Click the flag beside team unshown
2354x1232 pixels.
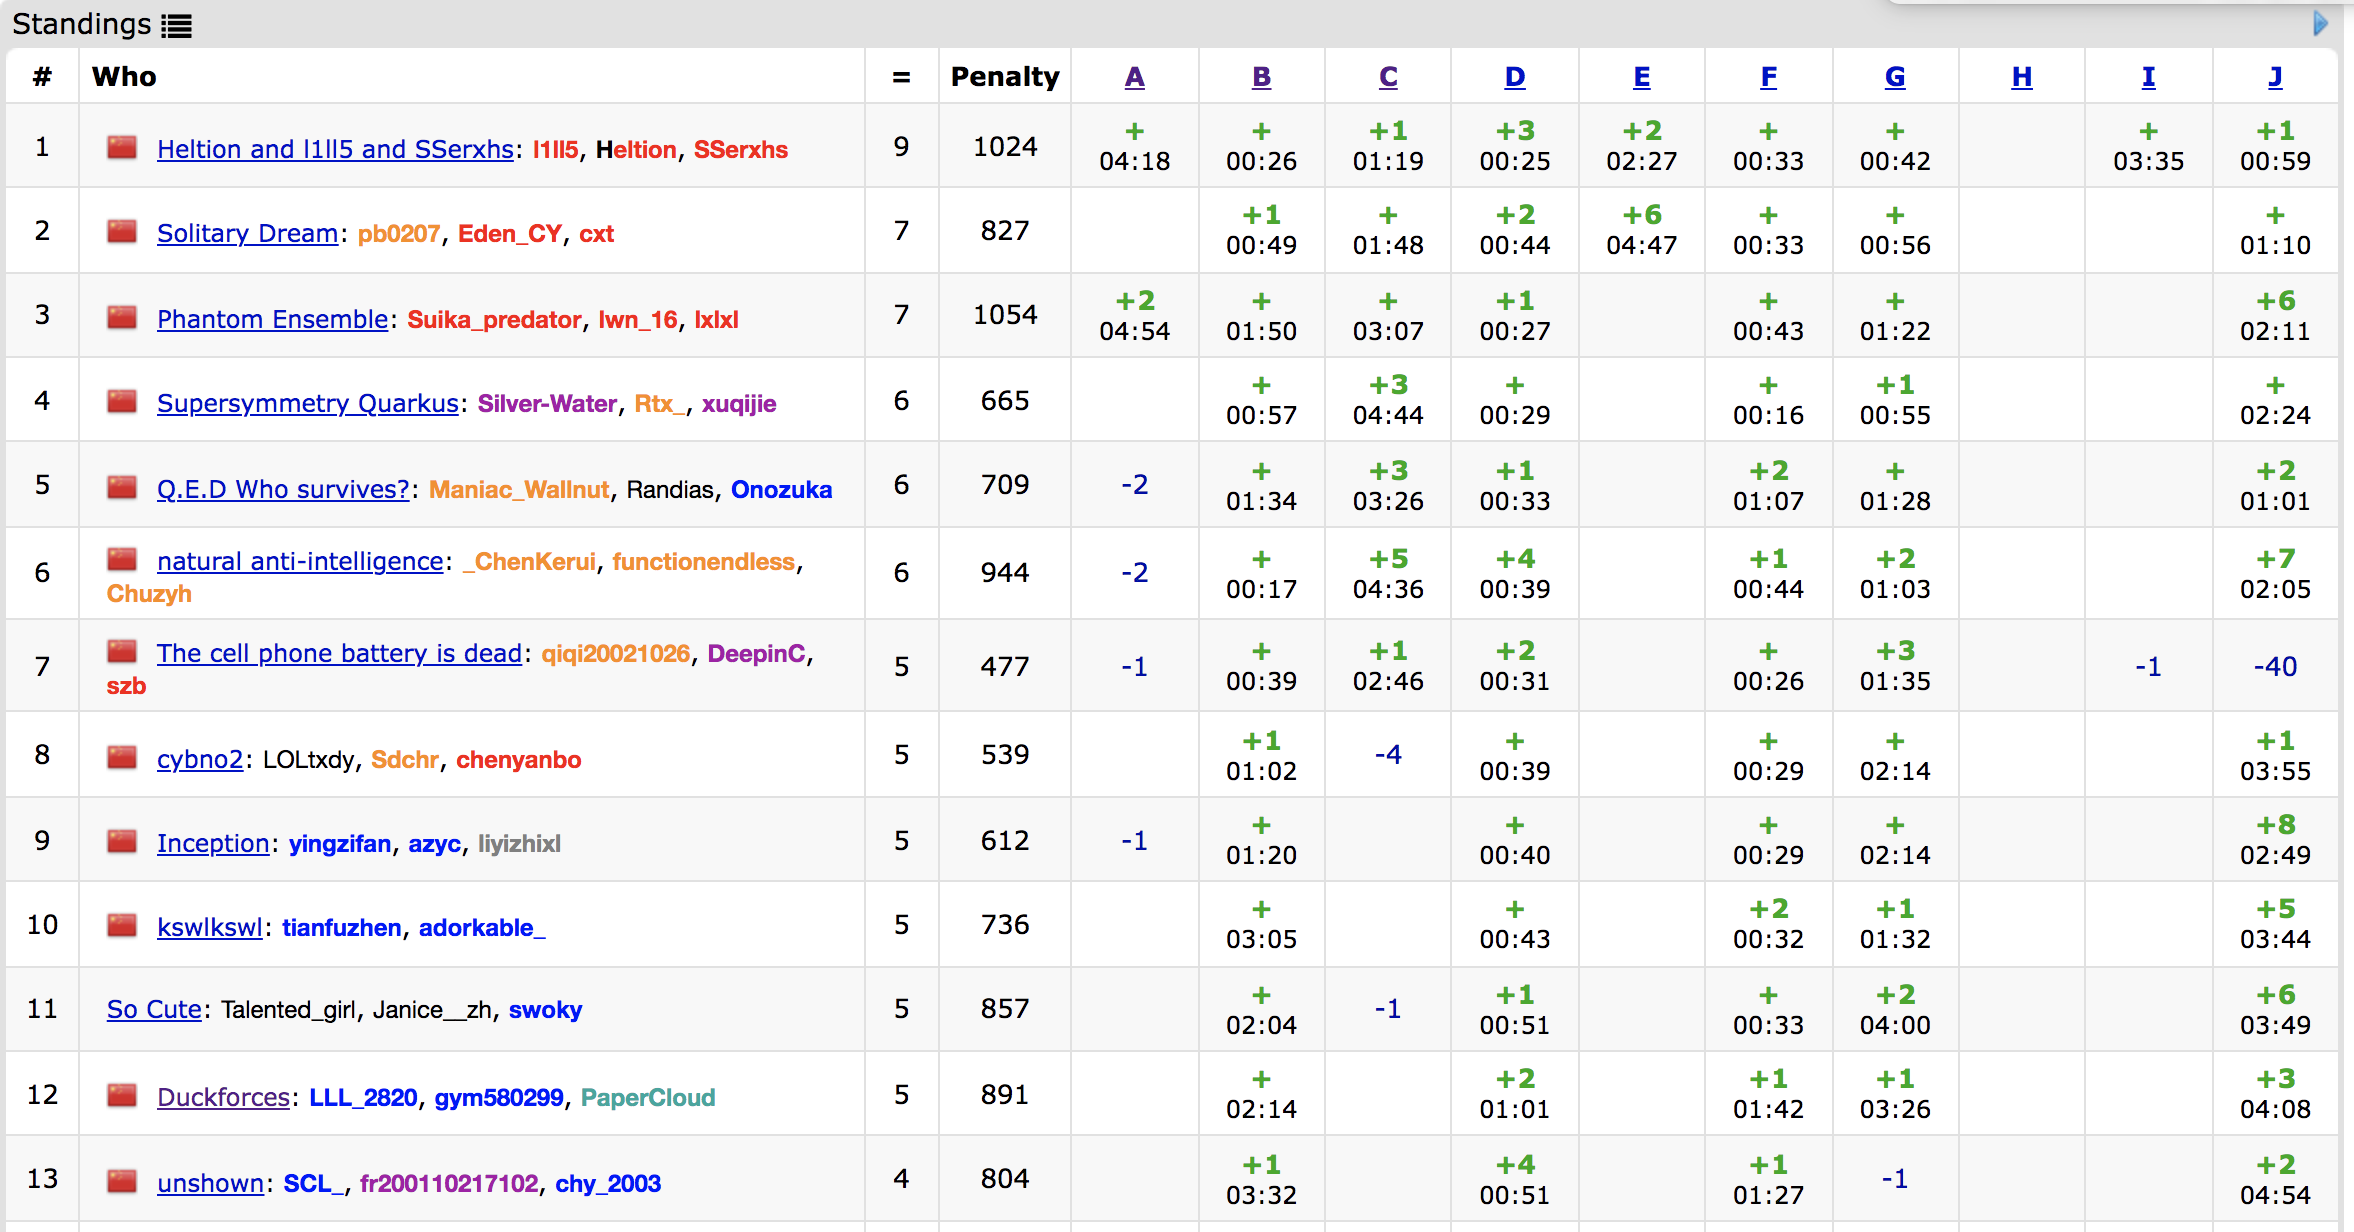pyautogui.click(x=122, y=1182)
